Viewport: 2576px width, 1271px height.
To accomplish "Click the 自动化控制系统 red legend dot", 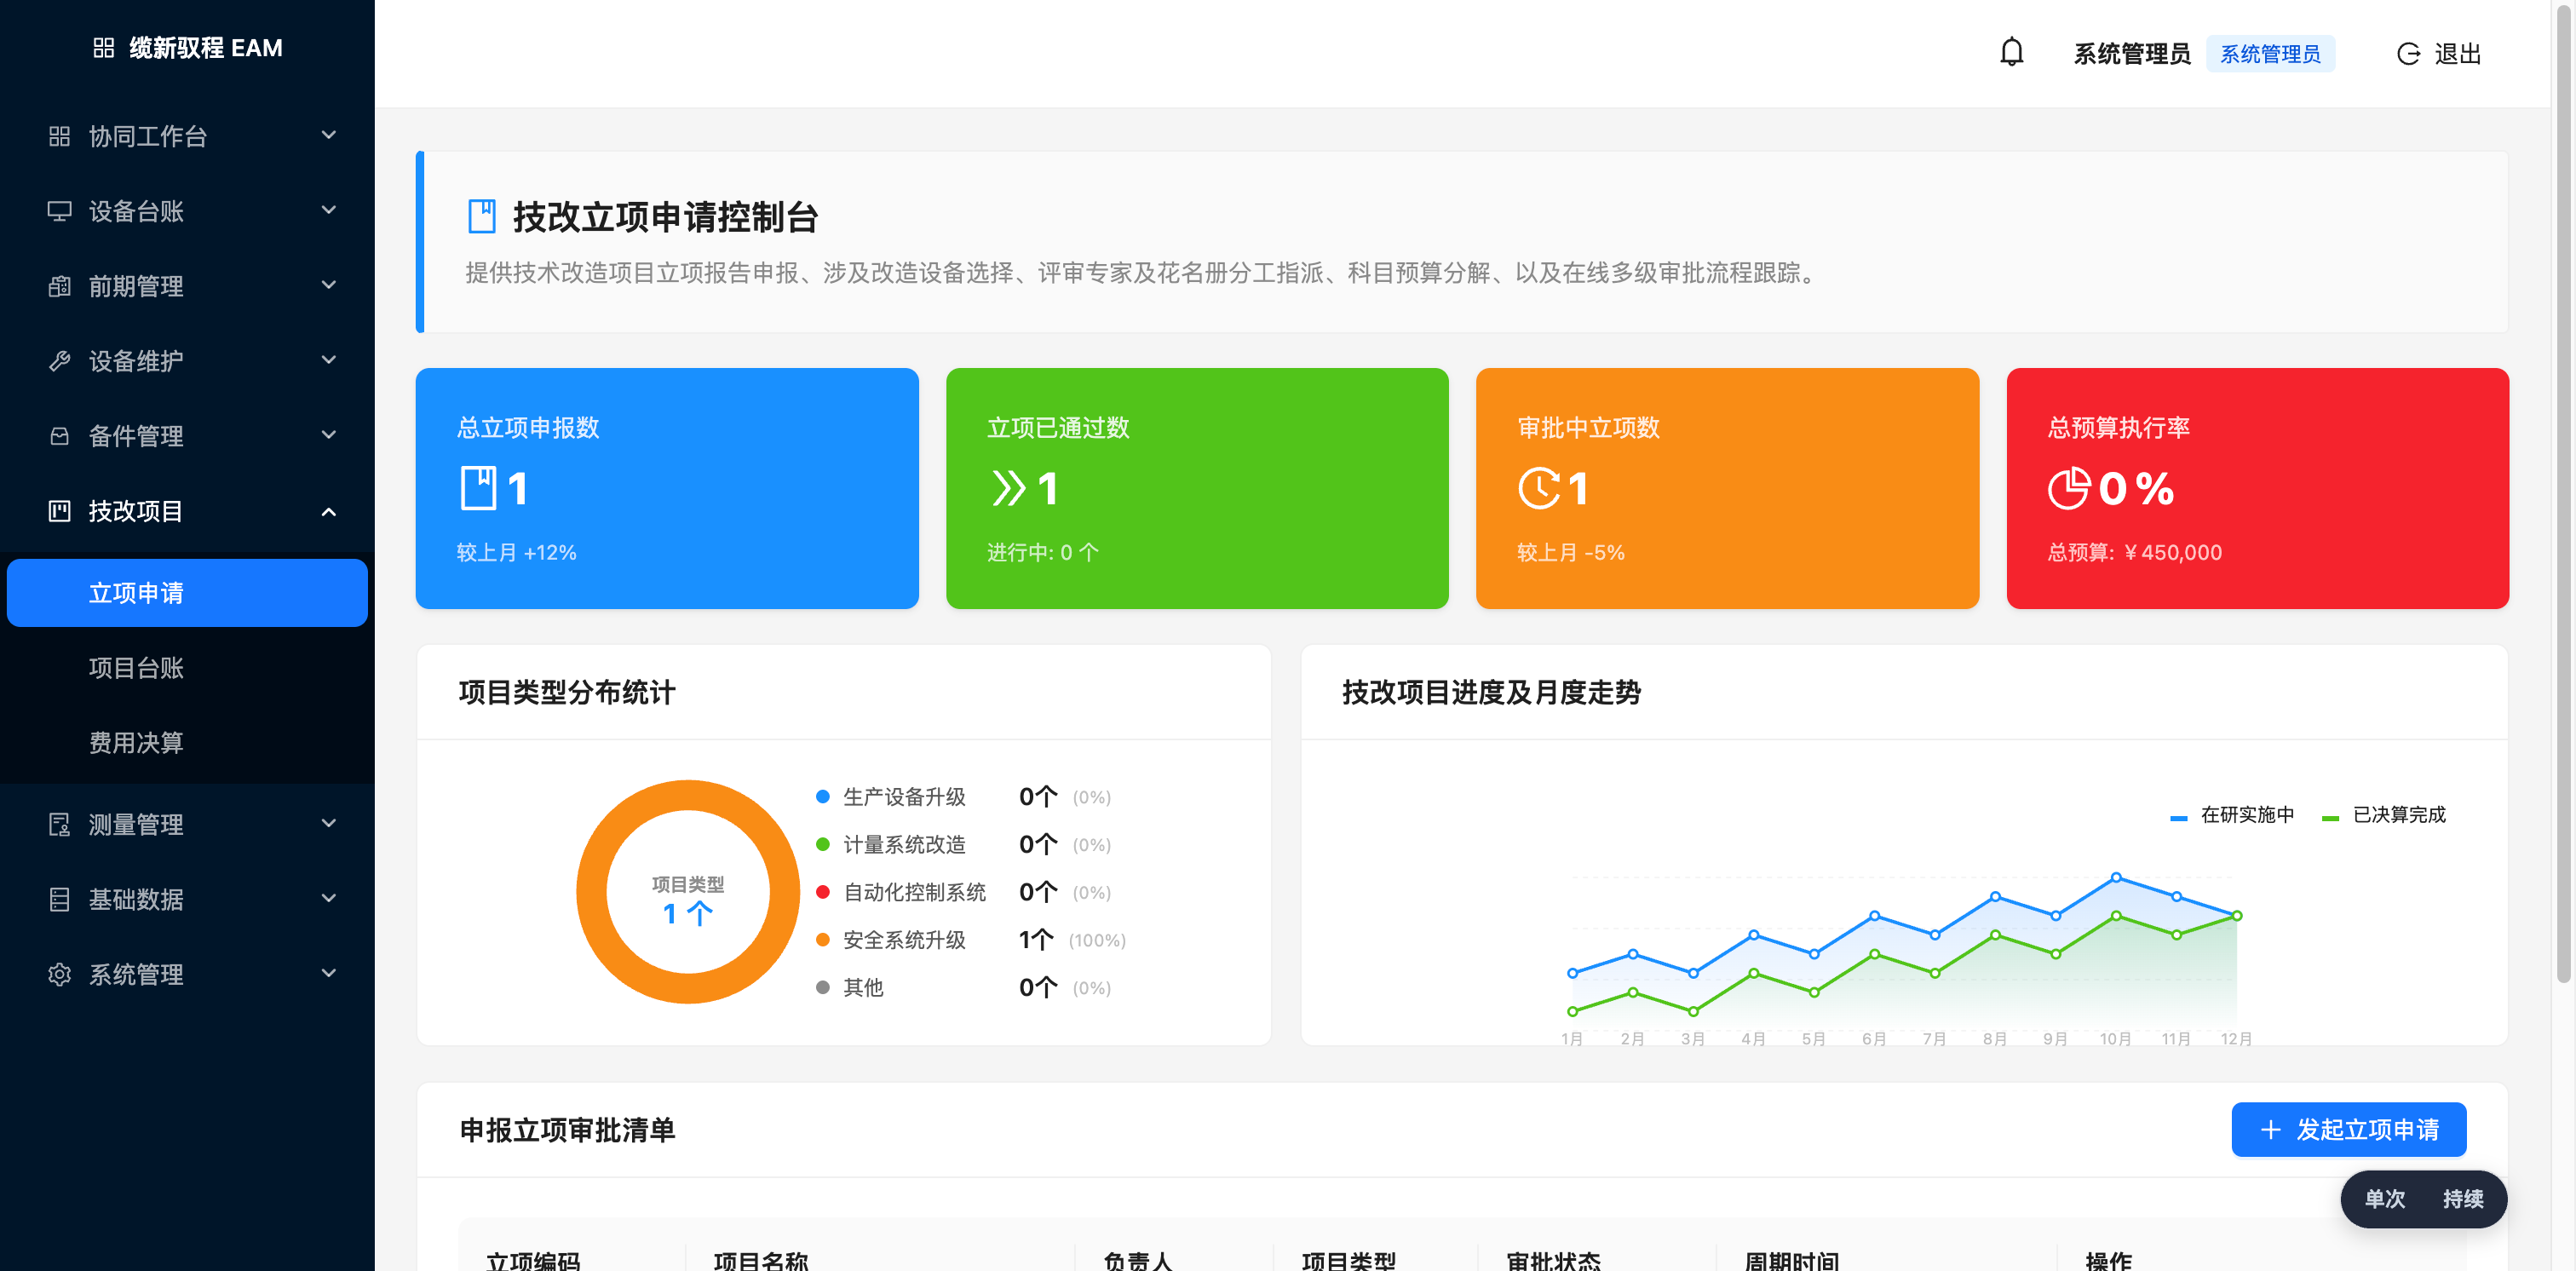I will pyautogui.click(x=823, y=892).
